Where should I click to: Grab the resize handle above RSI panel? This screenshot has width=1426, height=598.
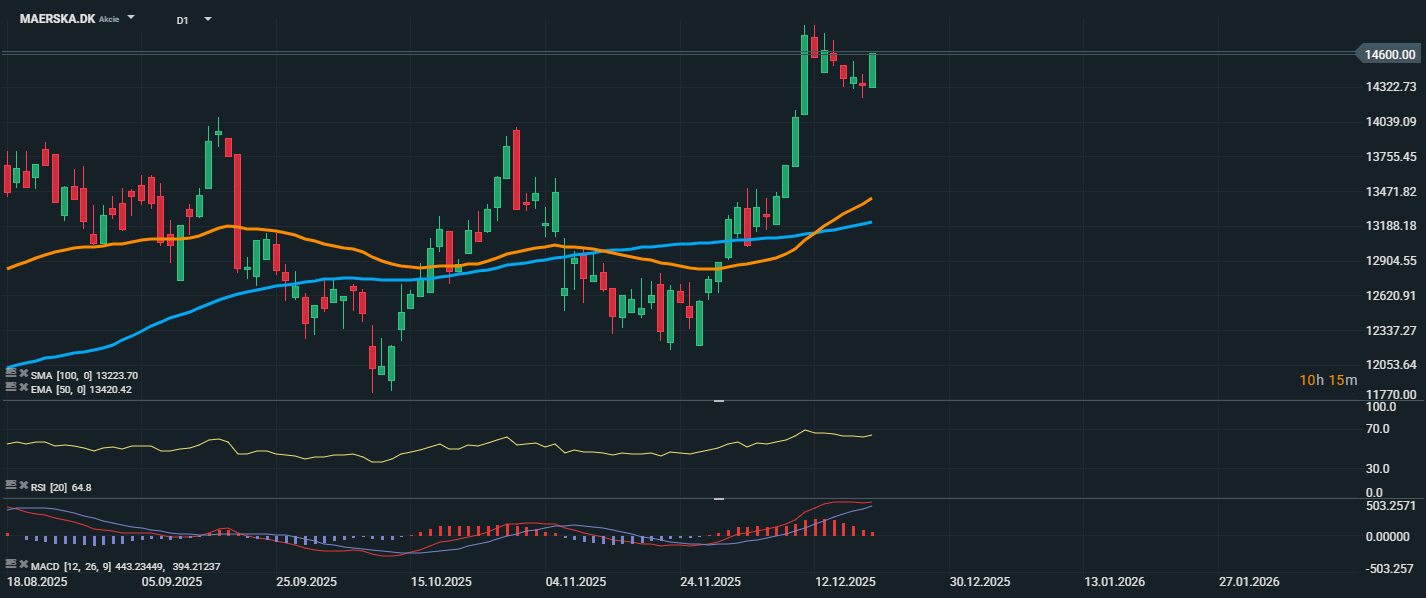pyautogui.click(x=717, y=401)
